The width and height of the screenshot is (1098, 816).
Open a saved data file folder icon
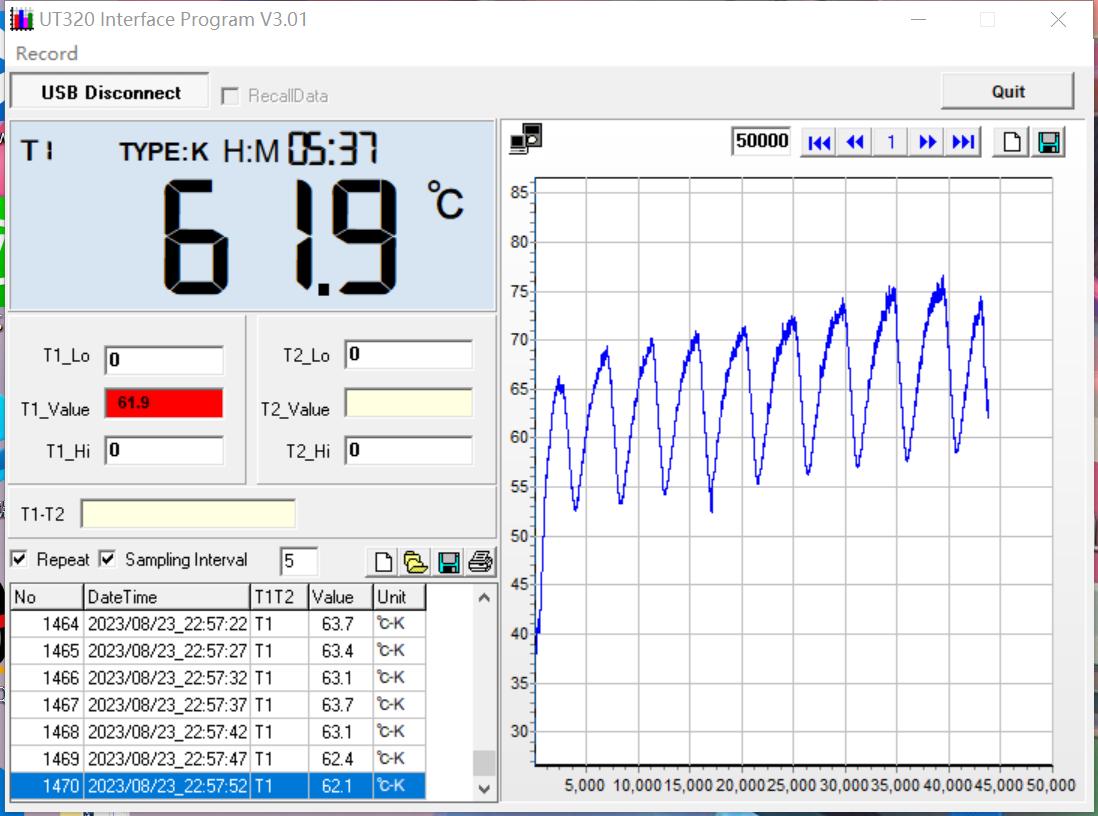(415, 562)
